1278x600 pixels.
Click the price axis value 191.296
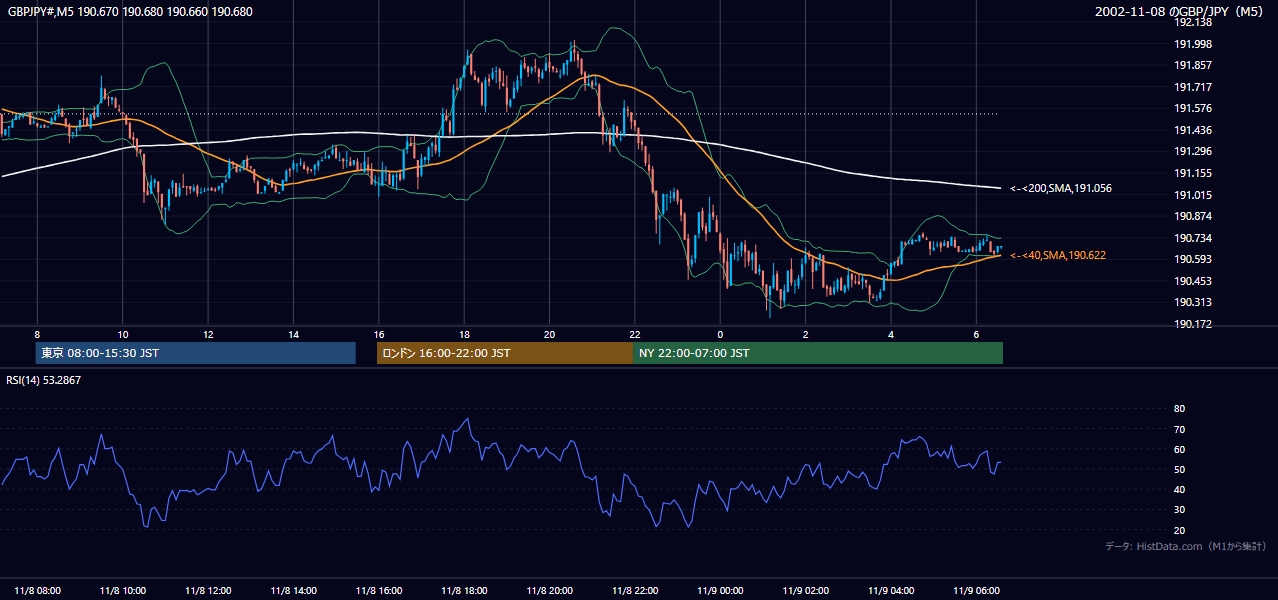tap(1193, 151)
